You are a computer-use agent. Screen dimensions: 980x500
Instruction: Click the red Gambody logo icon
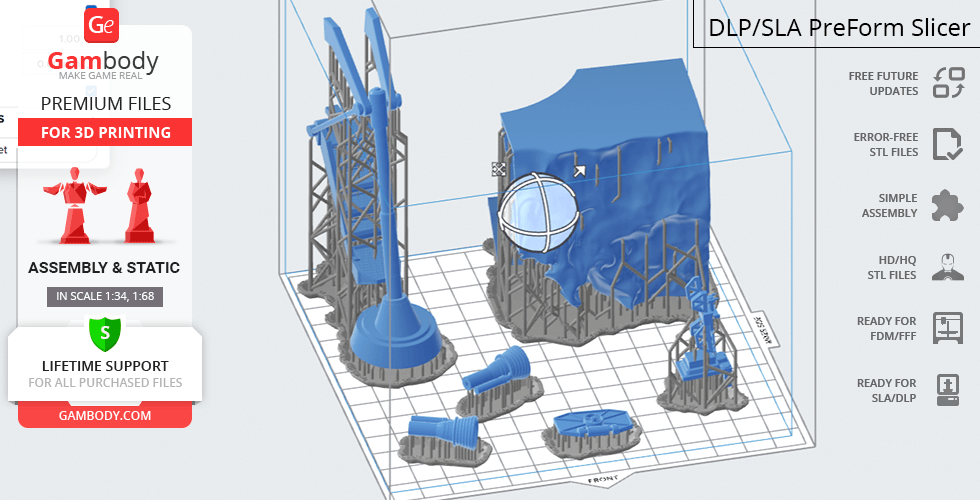(x=101, y=25)
